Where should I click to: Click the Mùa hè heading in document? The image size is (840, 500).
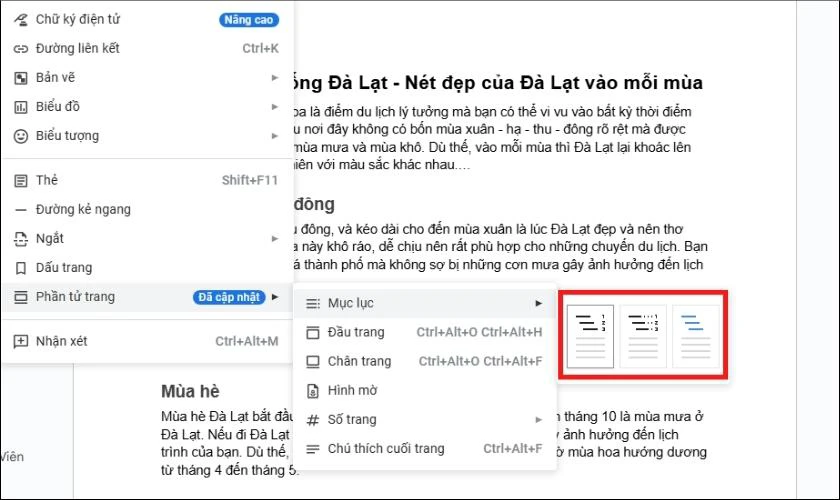pyautogui.click(x=190, y=392)
